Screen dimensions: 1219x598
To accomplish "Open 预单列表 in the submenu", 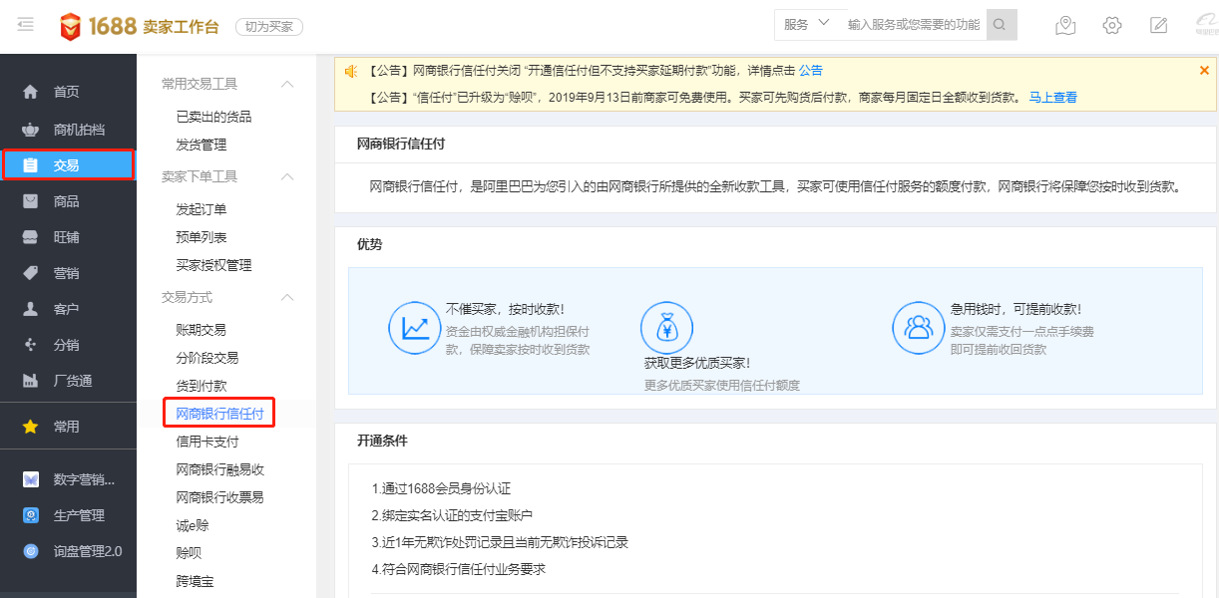I will point(201,237).
